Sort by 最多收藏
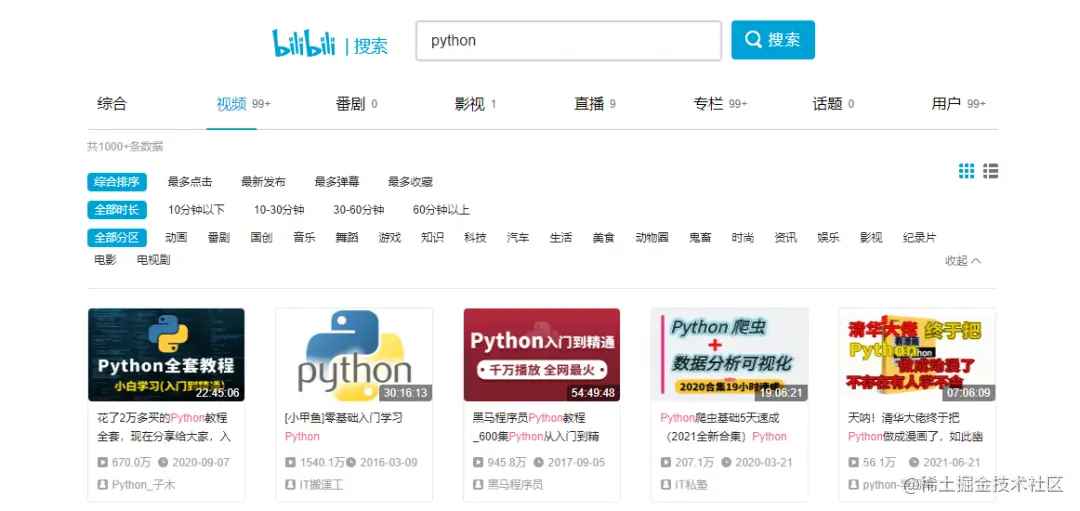1080x511 pixels. (411, 182)
